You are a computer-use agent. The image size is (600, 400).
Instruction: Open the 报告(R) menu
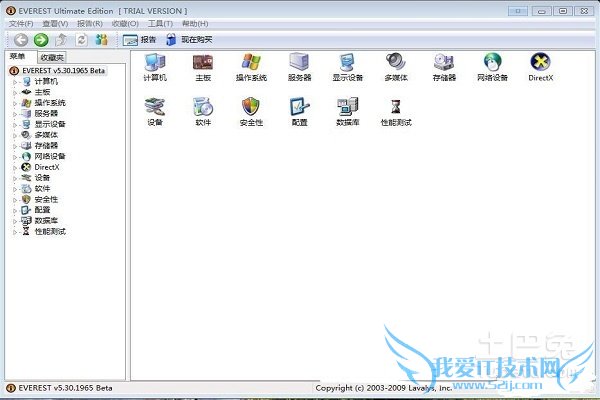tap(90, 24)
